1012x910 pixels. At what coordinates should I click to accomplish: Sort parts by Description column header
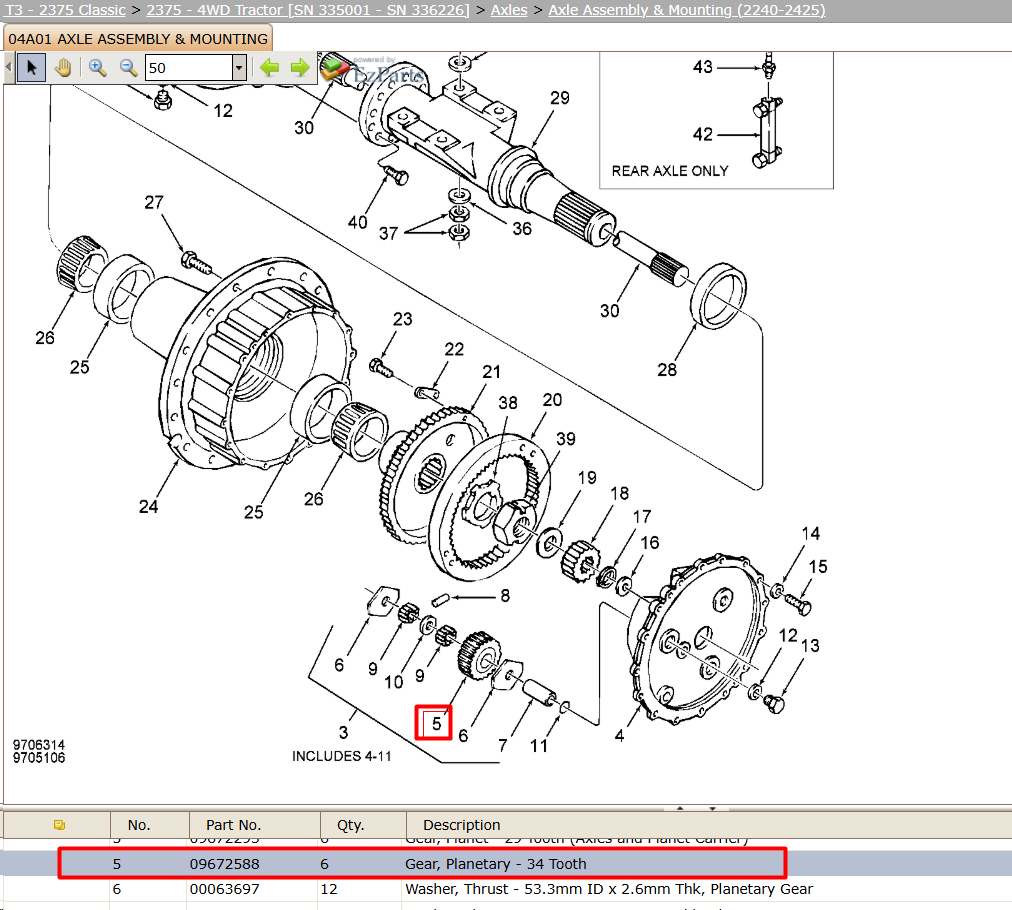[461, 825]
